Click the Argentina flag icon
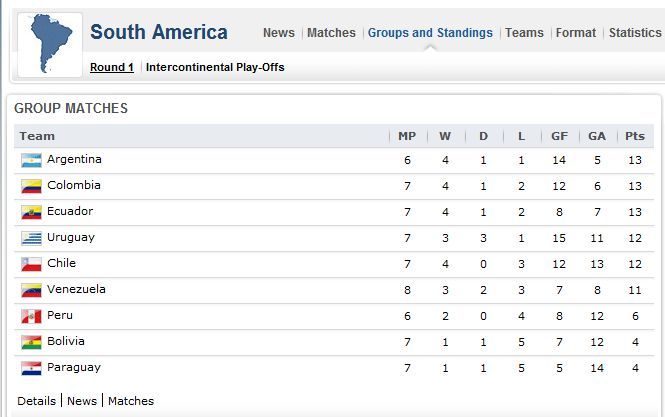Screen dimensions: 665x417 pos(31,160)
